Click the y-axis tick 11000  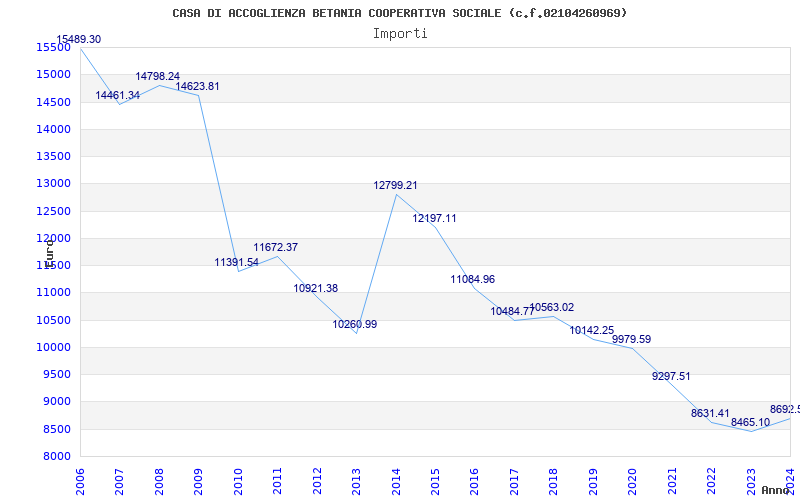(53, 293)
